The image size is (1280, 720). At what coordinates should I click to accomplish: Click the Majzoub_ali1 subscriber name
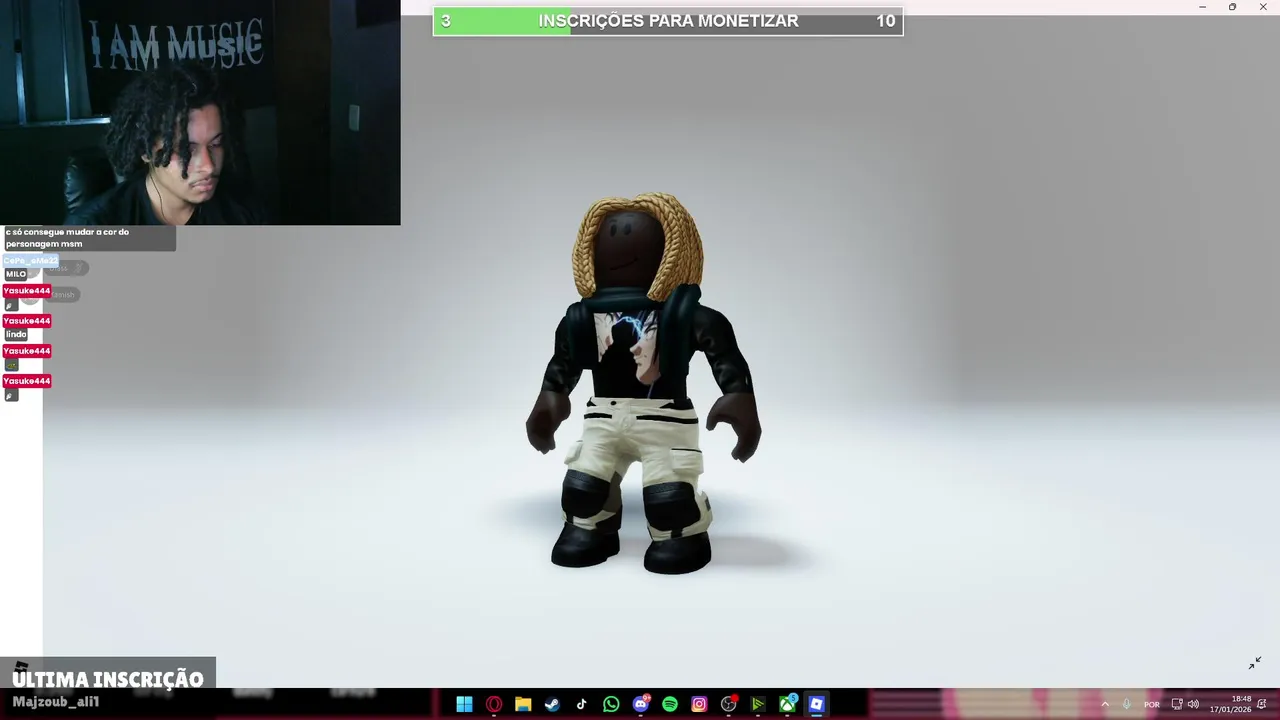(x=56, y=702)
